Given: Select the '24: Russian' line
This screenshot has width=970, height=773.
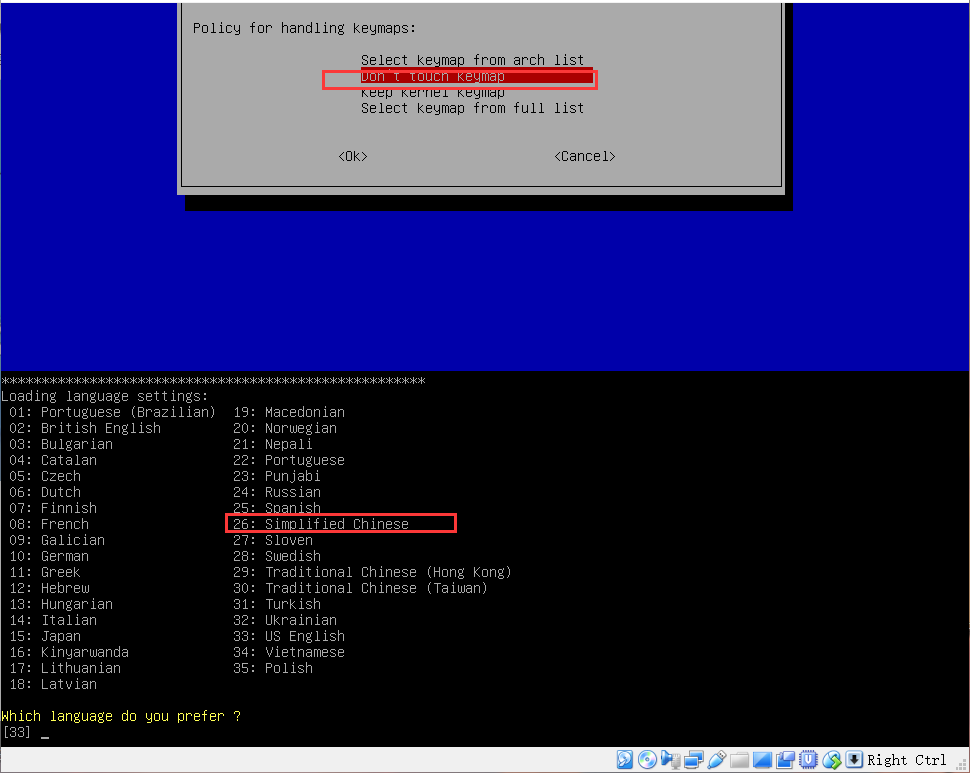Looking at the screenshot, I should coord(277,493).
